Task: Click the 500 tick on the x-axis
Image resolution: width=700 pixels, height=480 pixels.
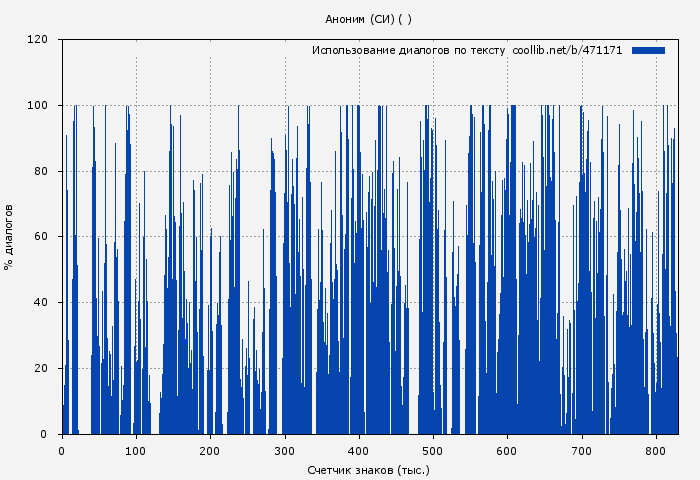Action: [x=433, y=451]
